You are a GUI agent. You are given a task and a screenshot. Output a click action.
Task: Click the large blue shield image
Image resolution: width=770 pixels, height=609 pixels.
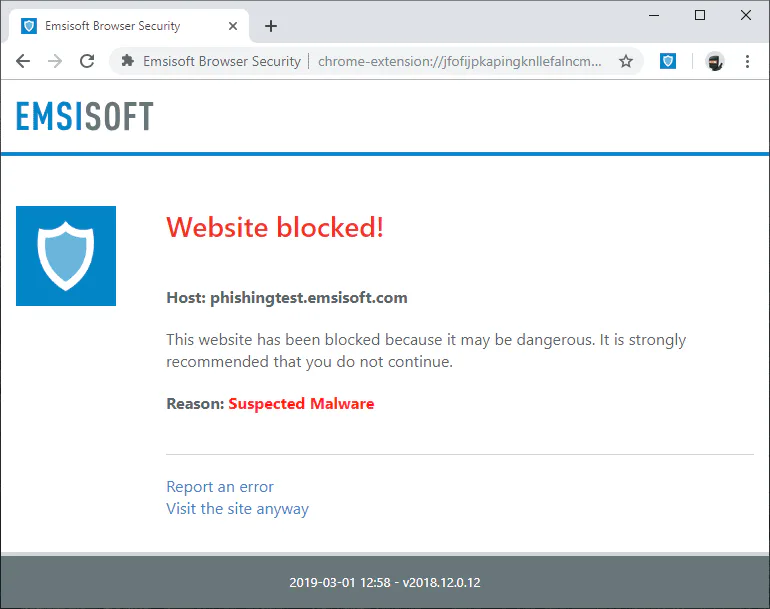click(66, 256)
